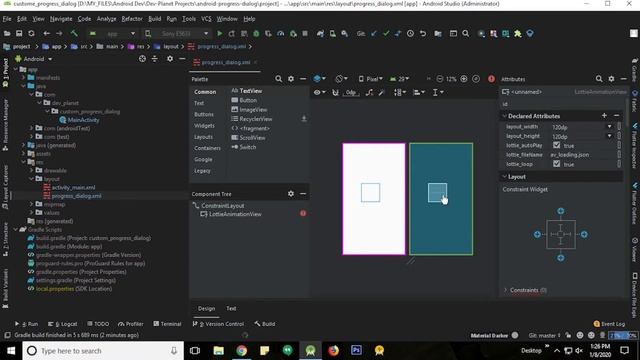Click the Stop toolbar square icon
Image resolution: width=640 pixels, height=360 pixels.
coord(305,33)
